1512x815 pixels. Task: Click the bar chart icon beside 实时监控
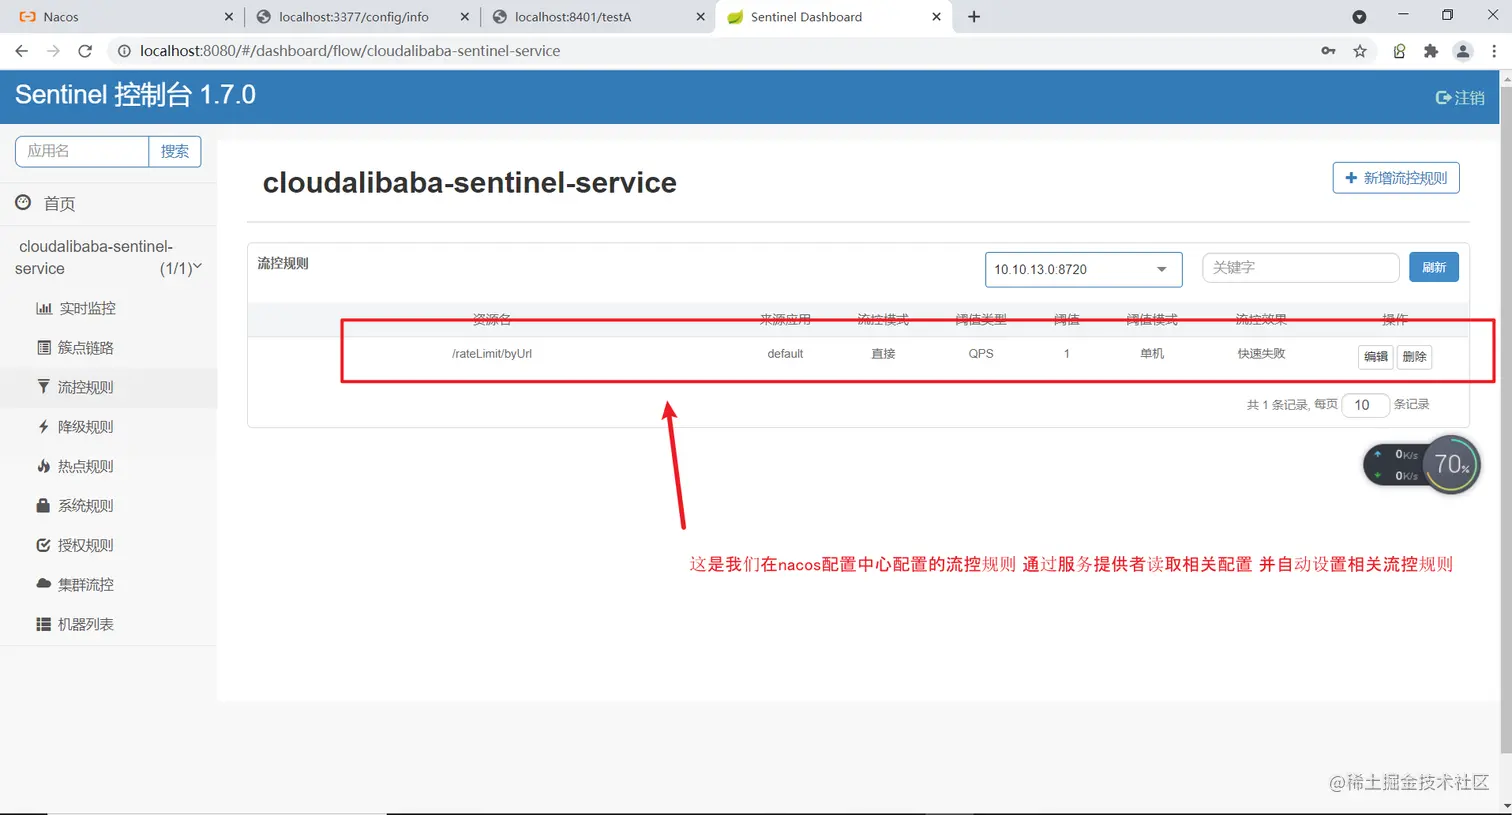click(x=44, y=308)
